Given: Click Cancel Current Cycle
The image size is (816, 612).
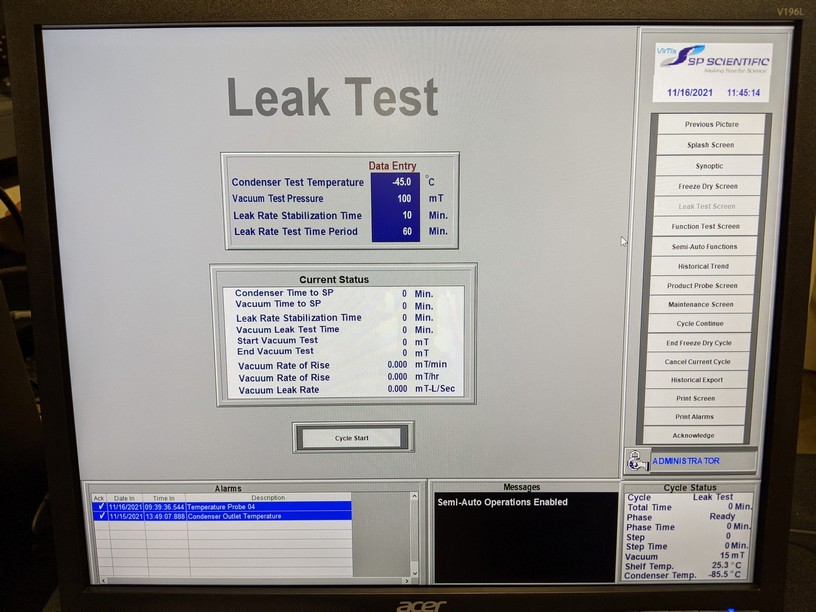Looking at the screenshot, I should pos(698,361).
